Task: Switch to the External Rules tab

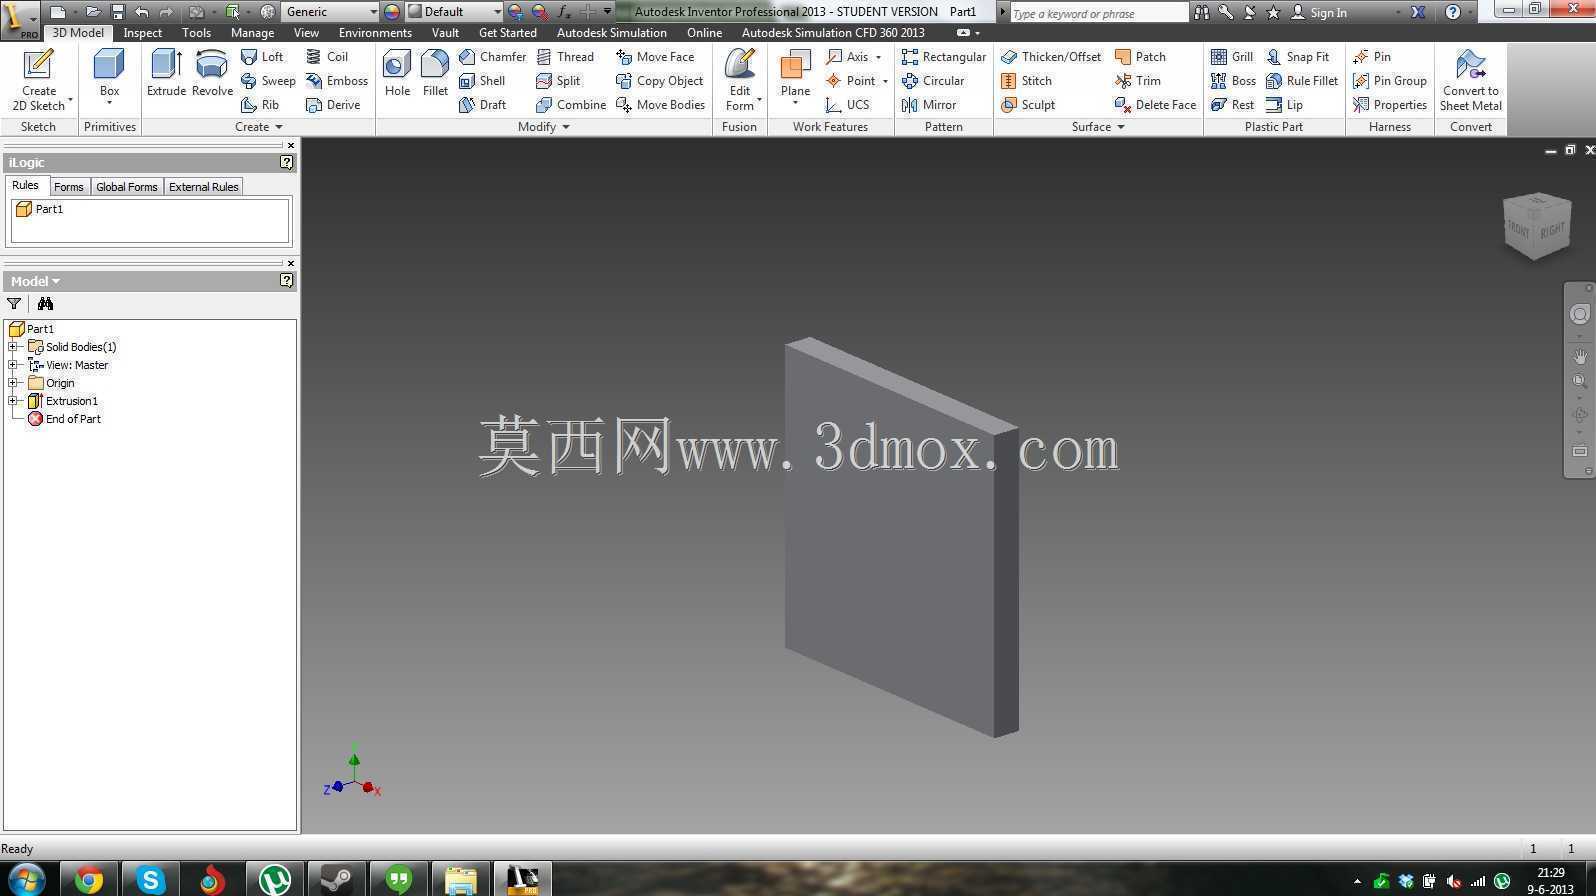Action: (203, 187)
